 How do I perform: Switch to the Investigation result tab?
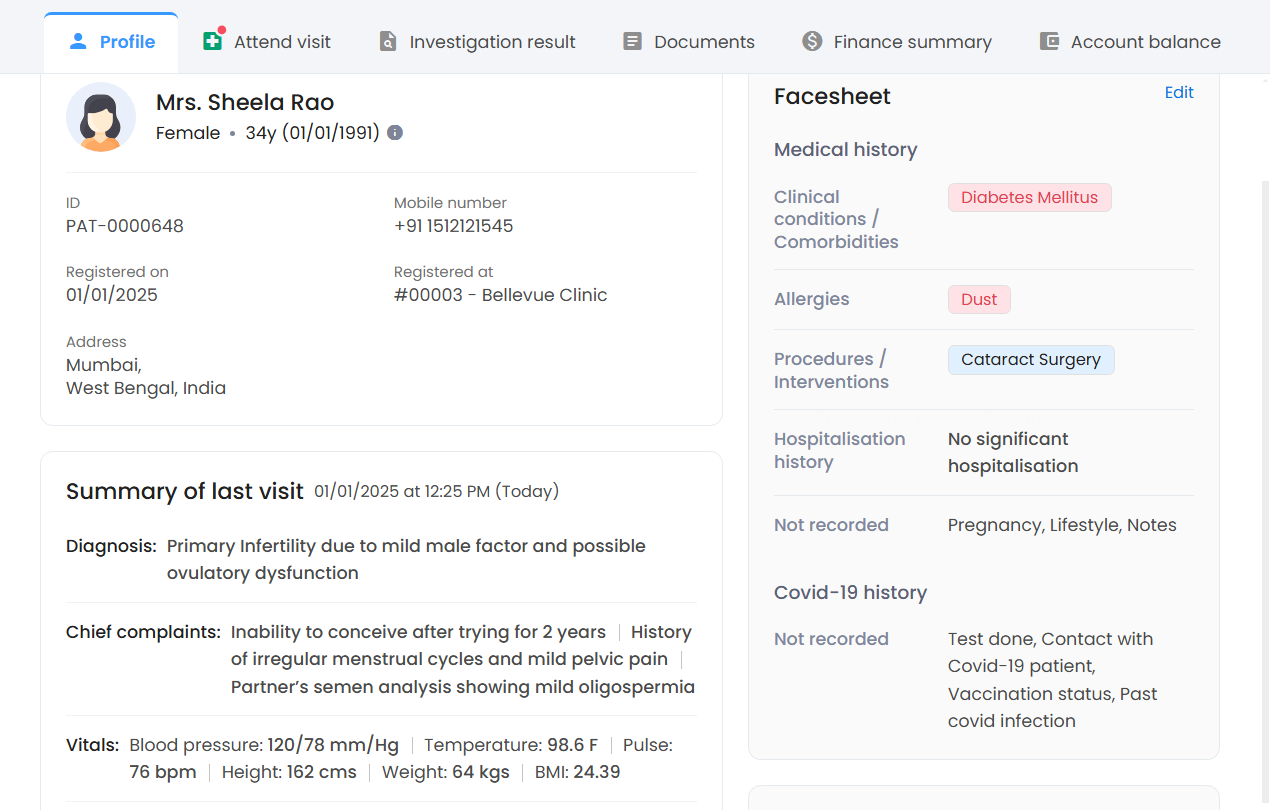[492, 42]
